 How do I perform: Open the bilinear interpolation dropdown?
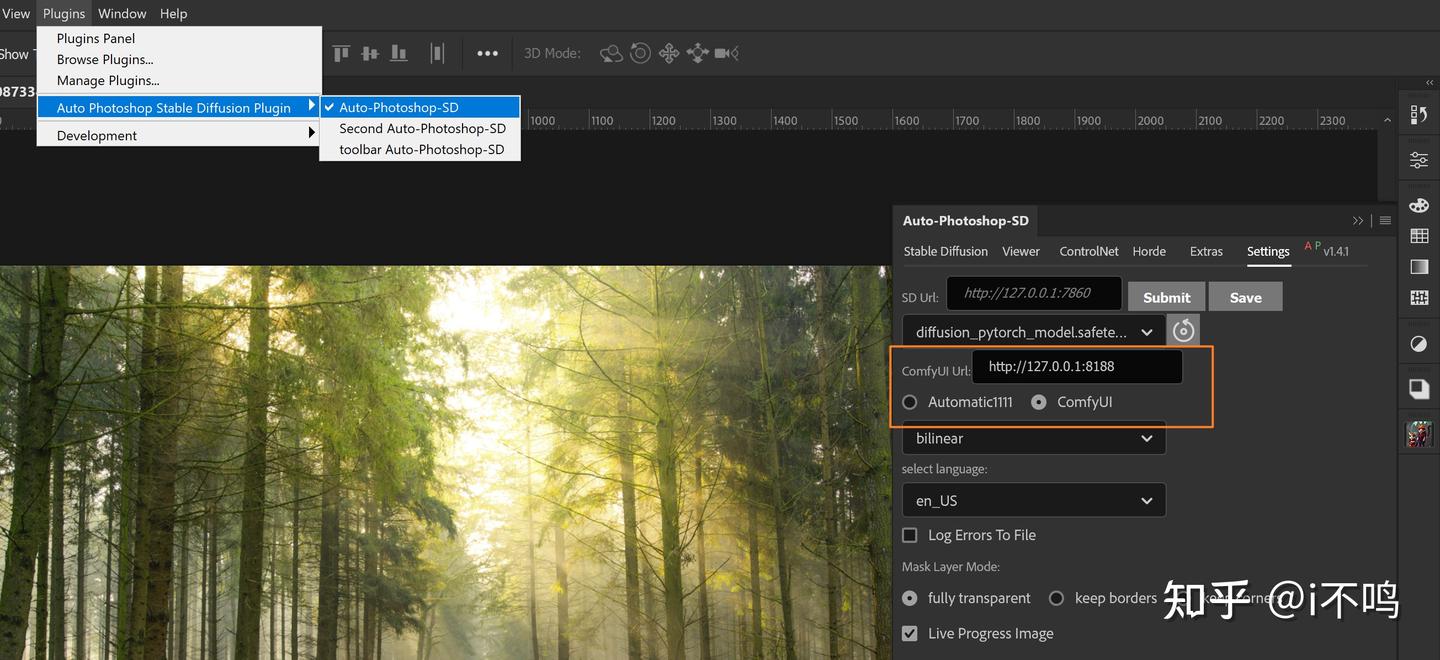[1033, 438]
